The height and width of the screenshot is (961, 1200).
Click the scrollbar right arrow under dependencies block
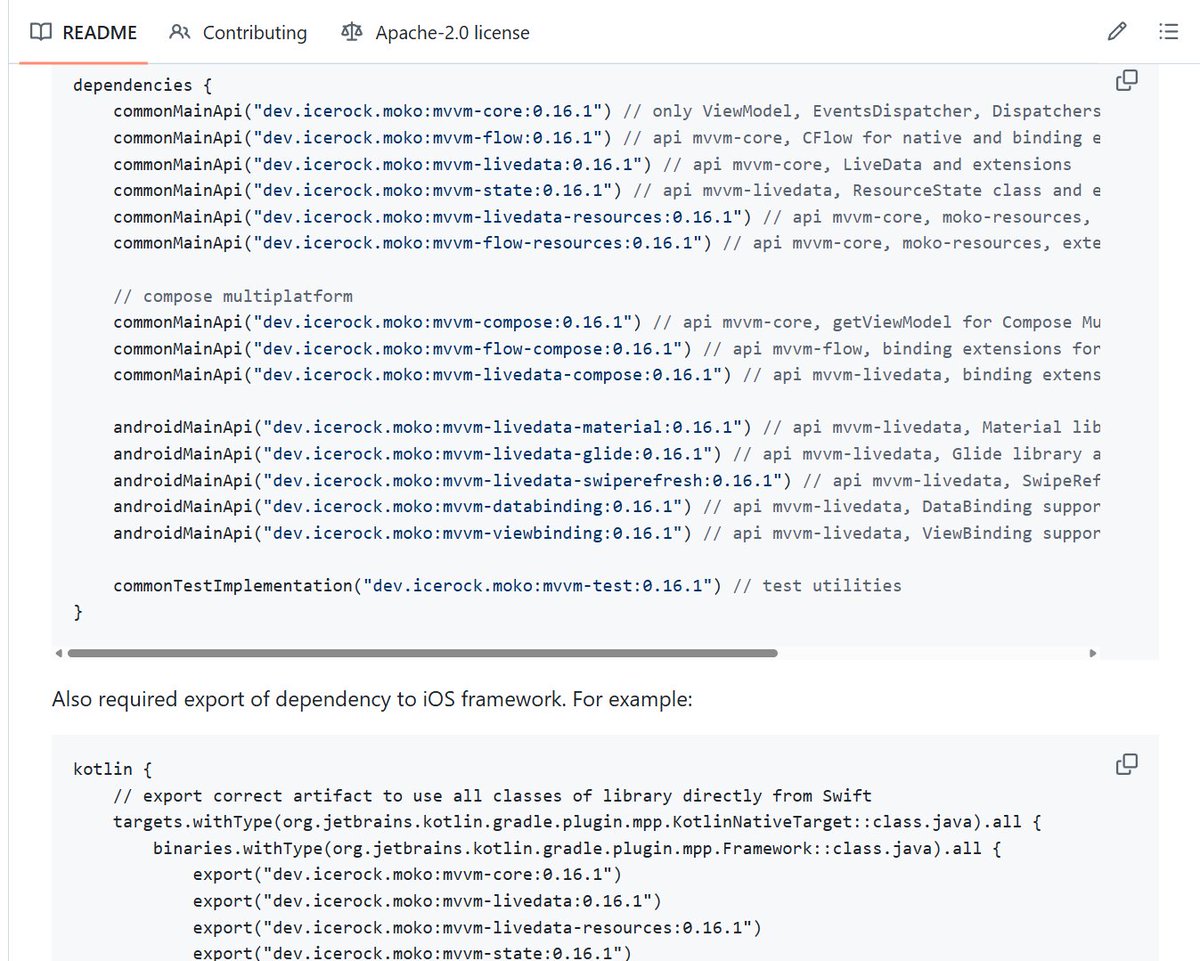(x=1093, y=653)
